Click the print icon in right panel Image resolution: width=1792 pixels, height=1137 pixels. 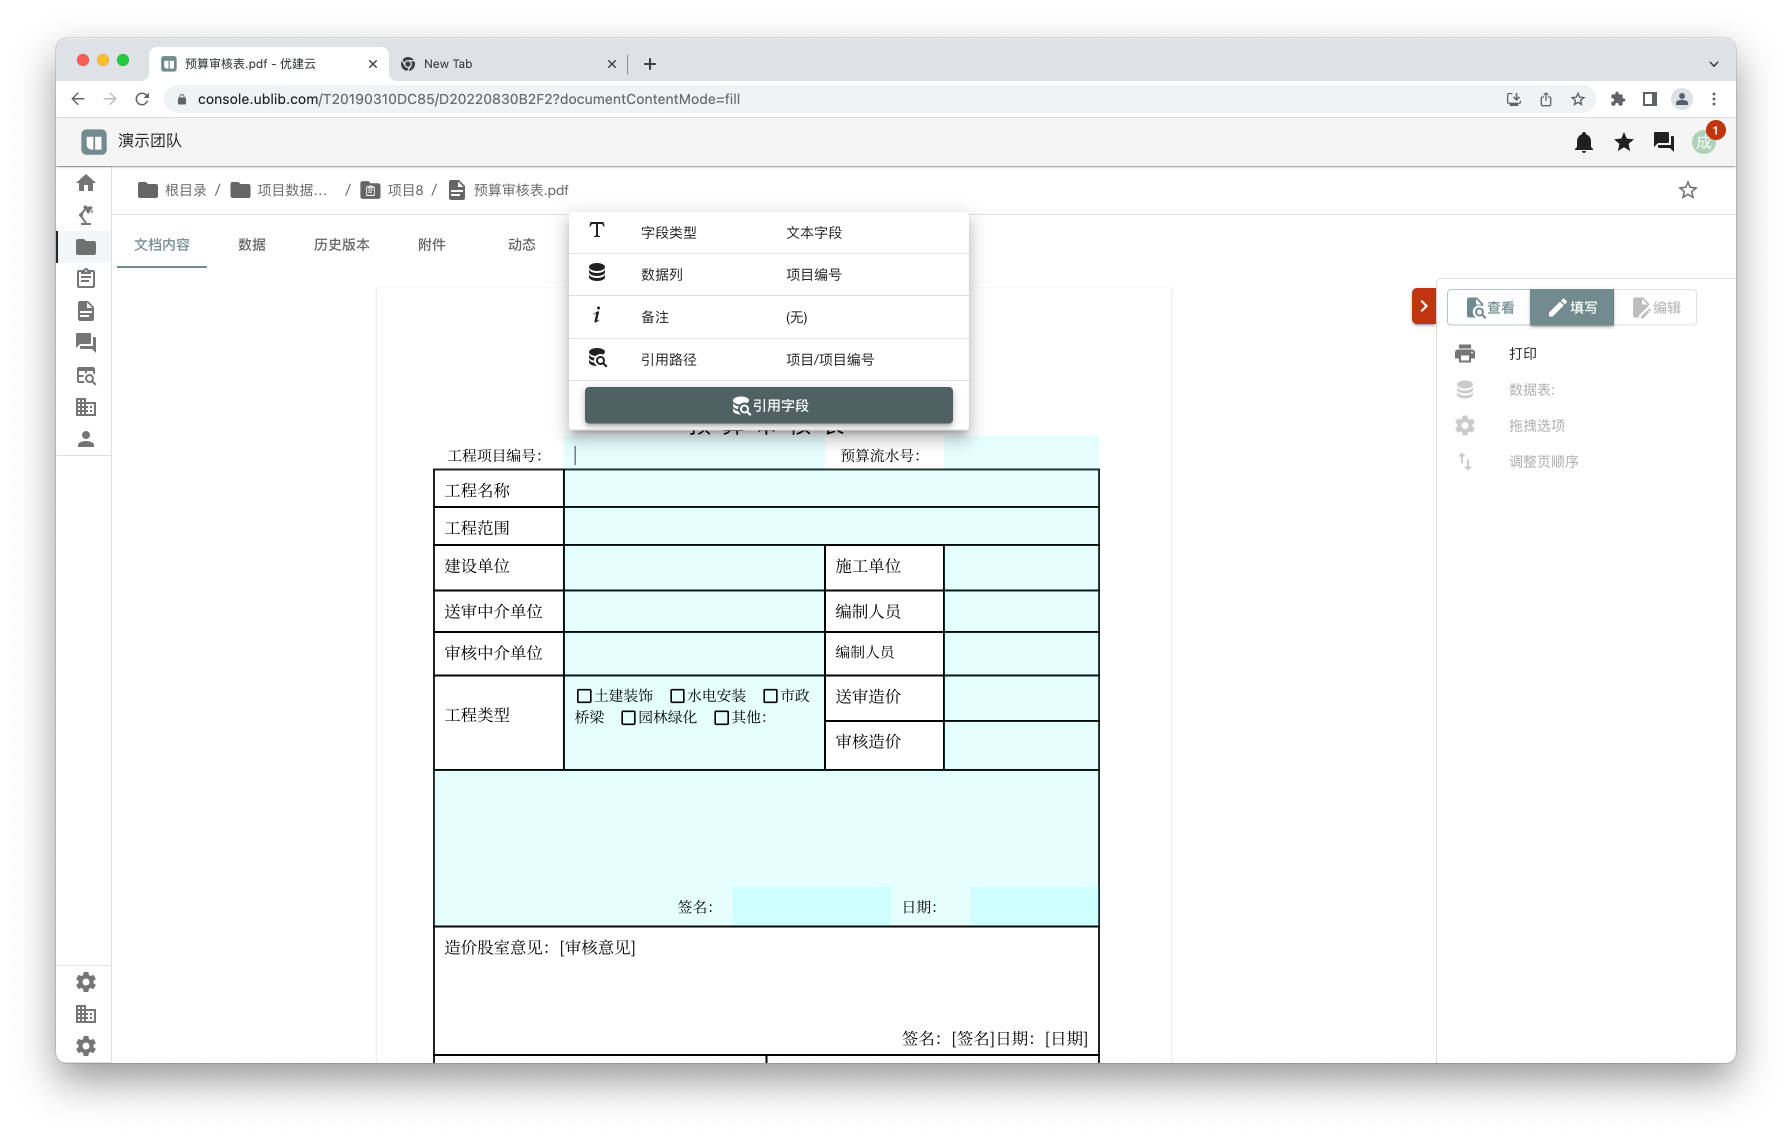tap(1465, 353)
